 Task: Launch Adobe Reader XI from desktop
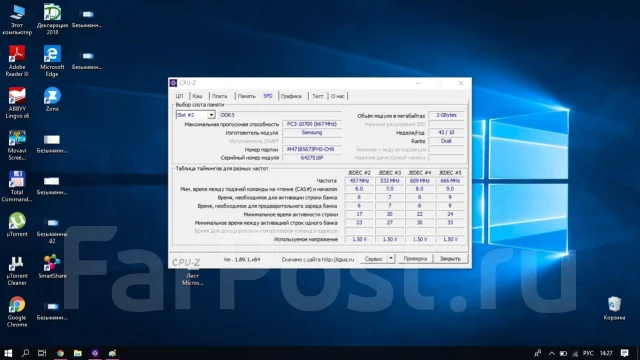click(17, 61)
